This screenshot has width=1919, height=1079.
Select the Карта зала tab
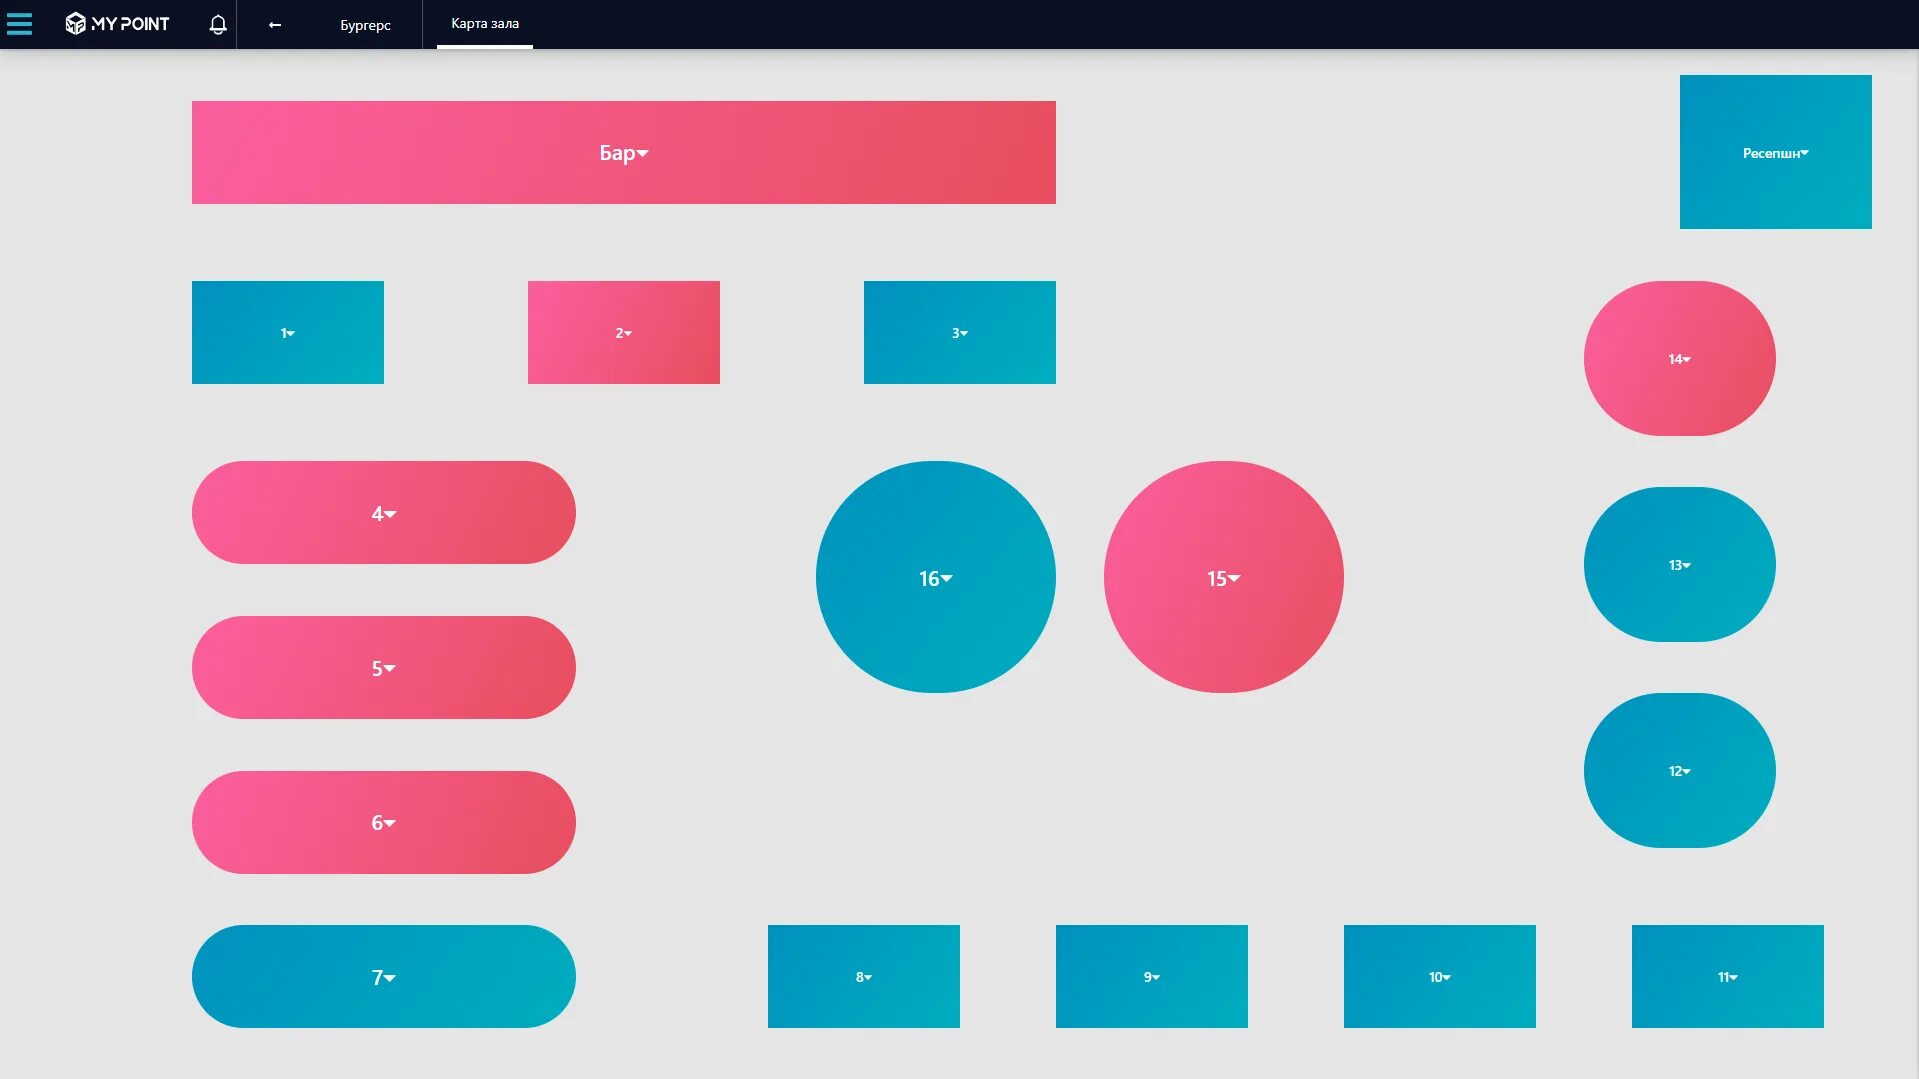pos(485,24)
